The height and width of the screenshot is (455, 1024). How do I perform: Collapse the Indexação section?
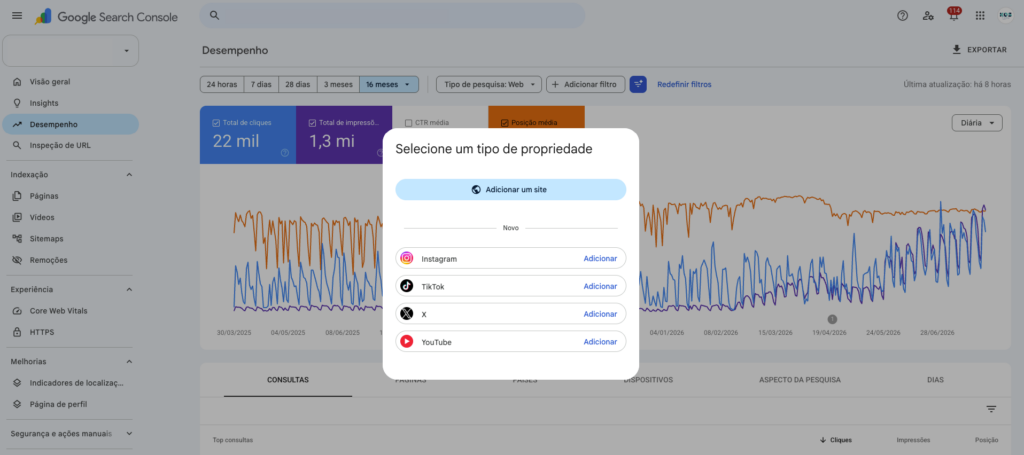coord(129,175)
